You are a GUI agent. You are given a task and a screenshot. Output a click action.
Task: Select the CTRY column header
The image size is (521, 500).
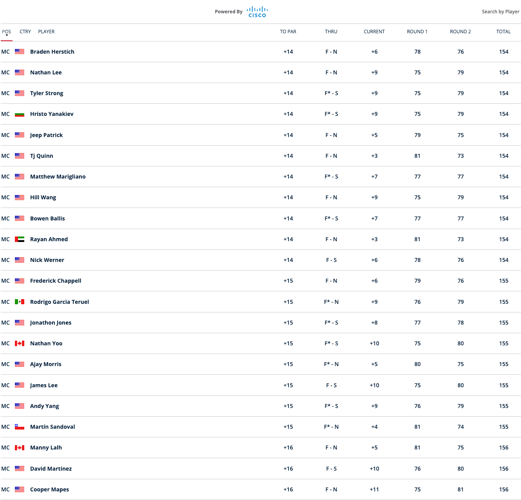tap(25, 32)
